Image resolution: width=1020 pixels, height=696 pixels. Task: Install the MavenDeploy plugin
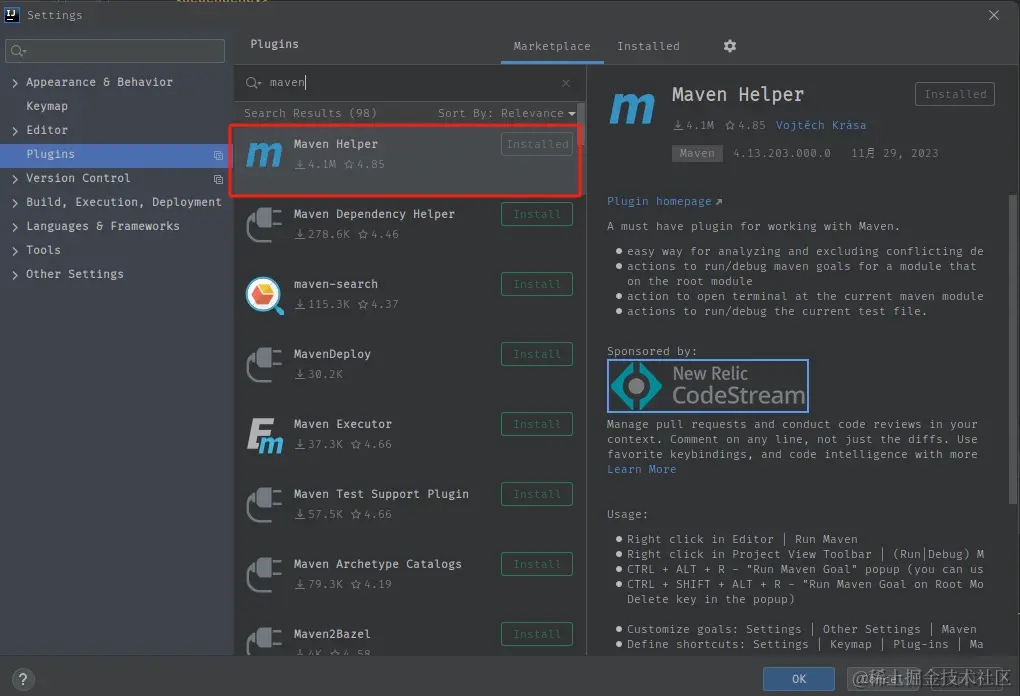click(537, 354)
